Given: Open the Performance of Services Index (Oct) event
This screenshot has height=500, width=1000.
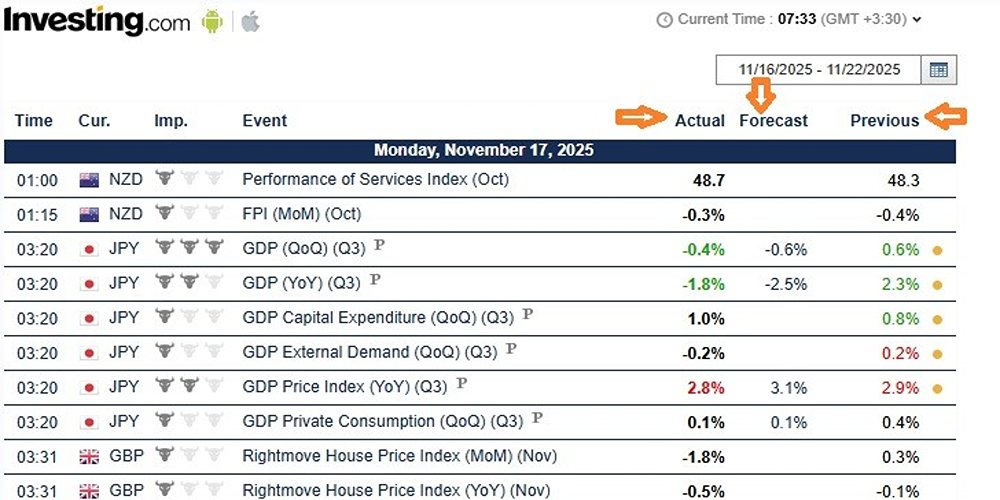Looking at the screenshot, I should [x=375, y=180].
